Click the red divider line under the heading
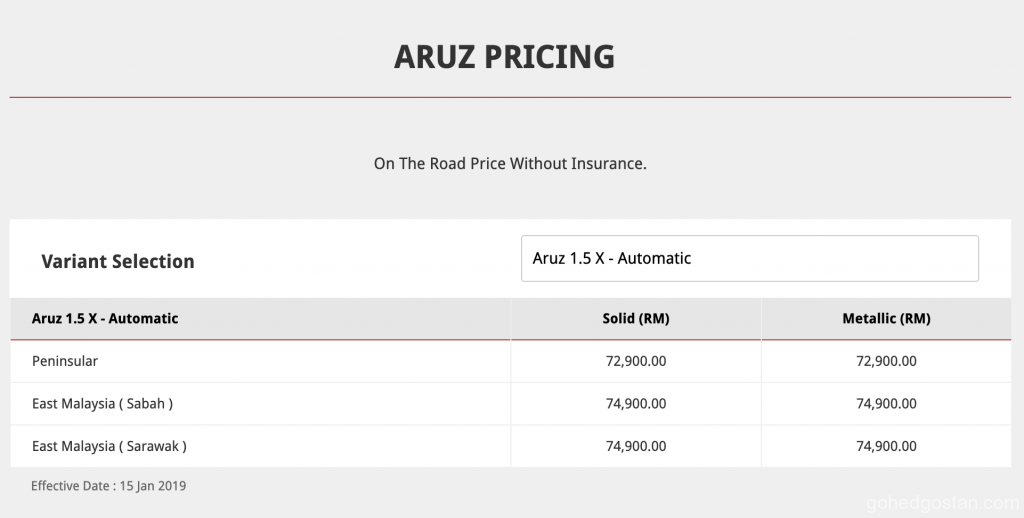Image resolution: width=1024 pixels, height=518 pixels. (510, 97)
